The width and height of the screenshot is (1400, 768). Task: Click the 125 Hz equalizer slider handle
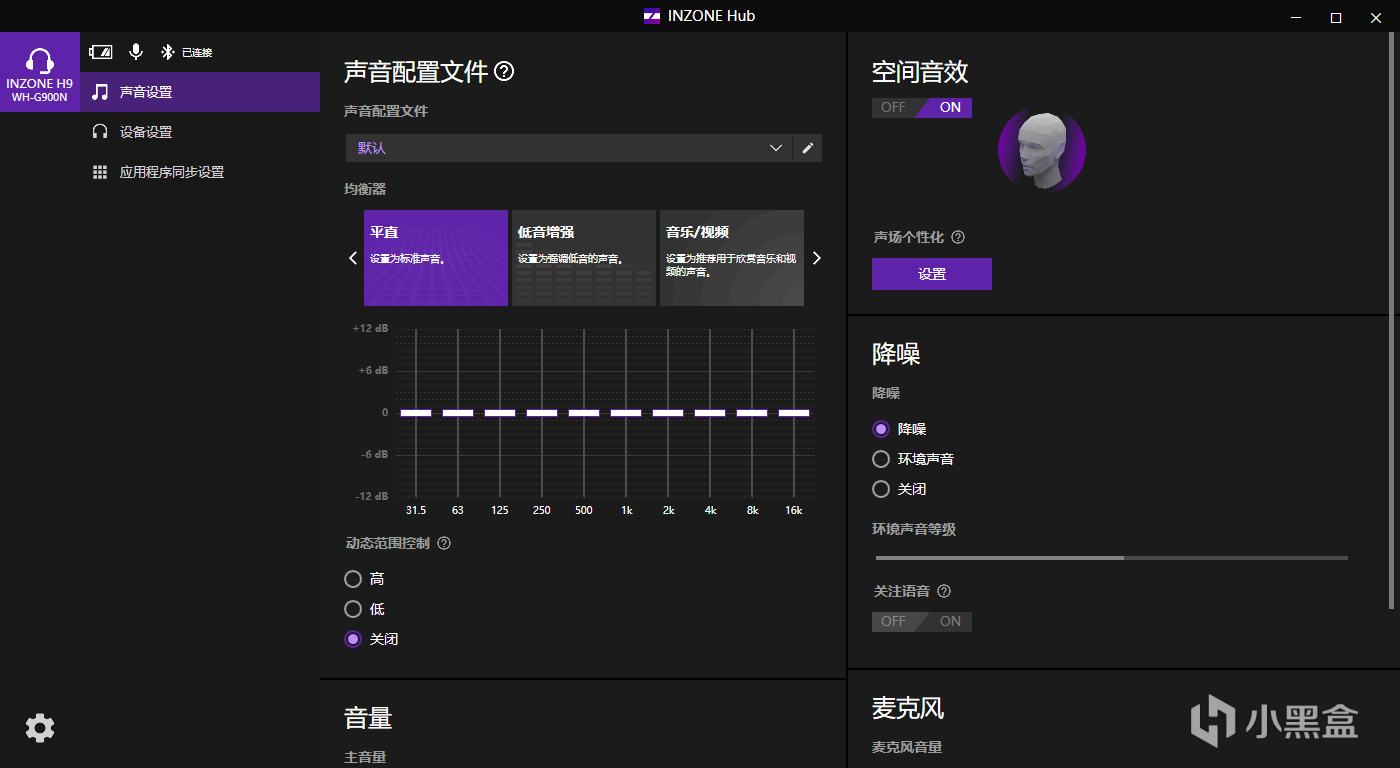500,412
